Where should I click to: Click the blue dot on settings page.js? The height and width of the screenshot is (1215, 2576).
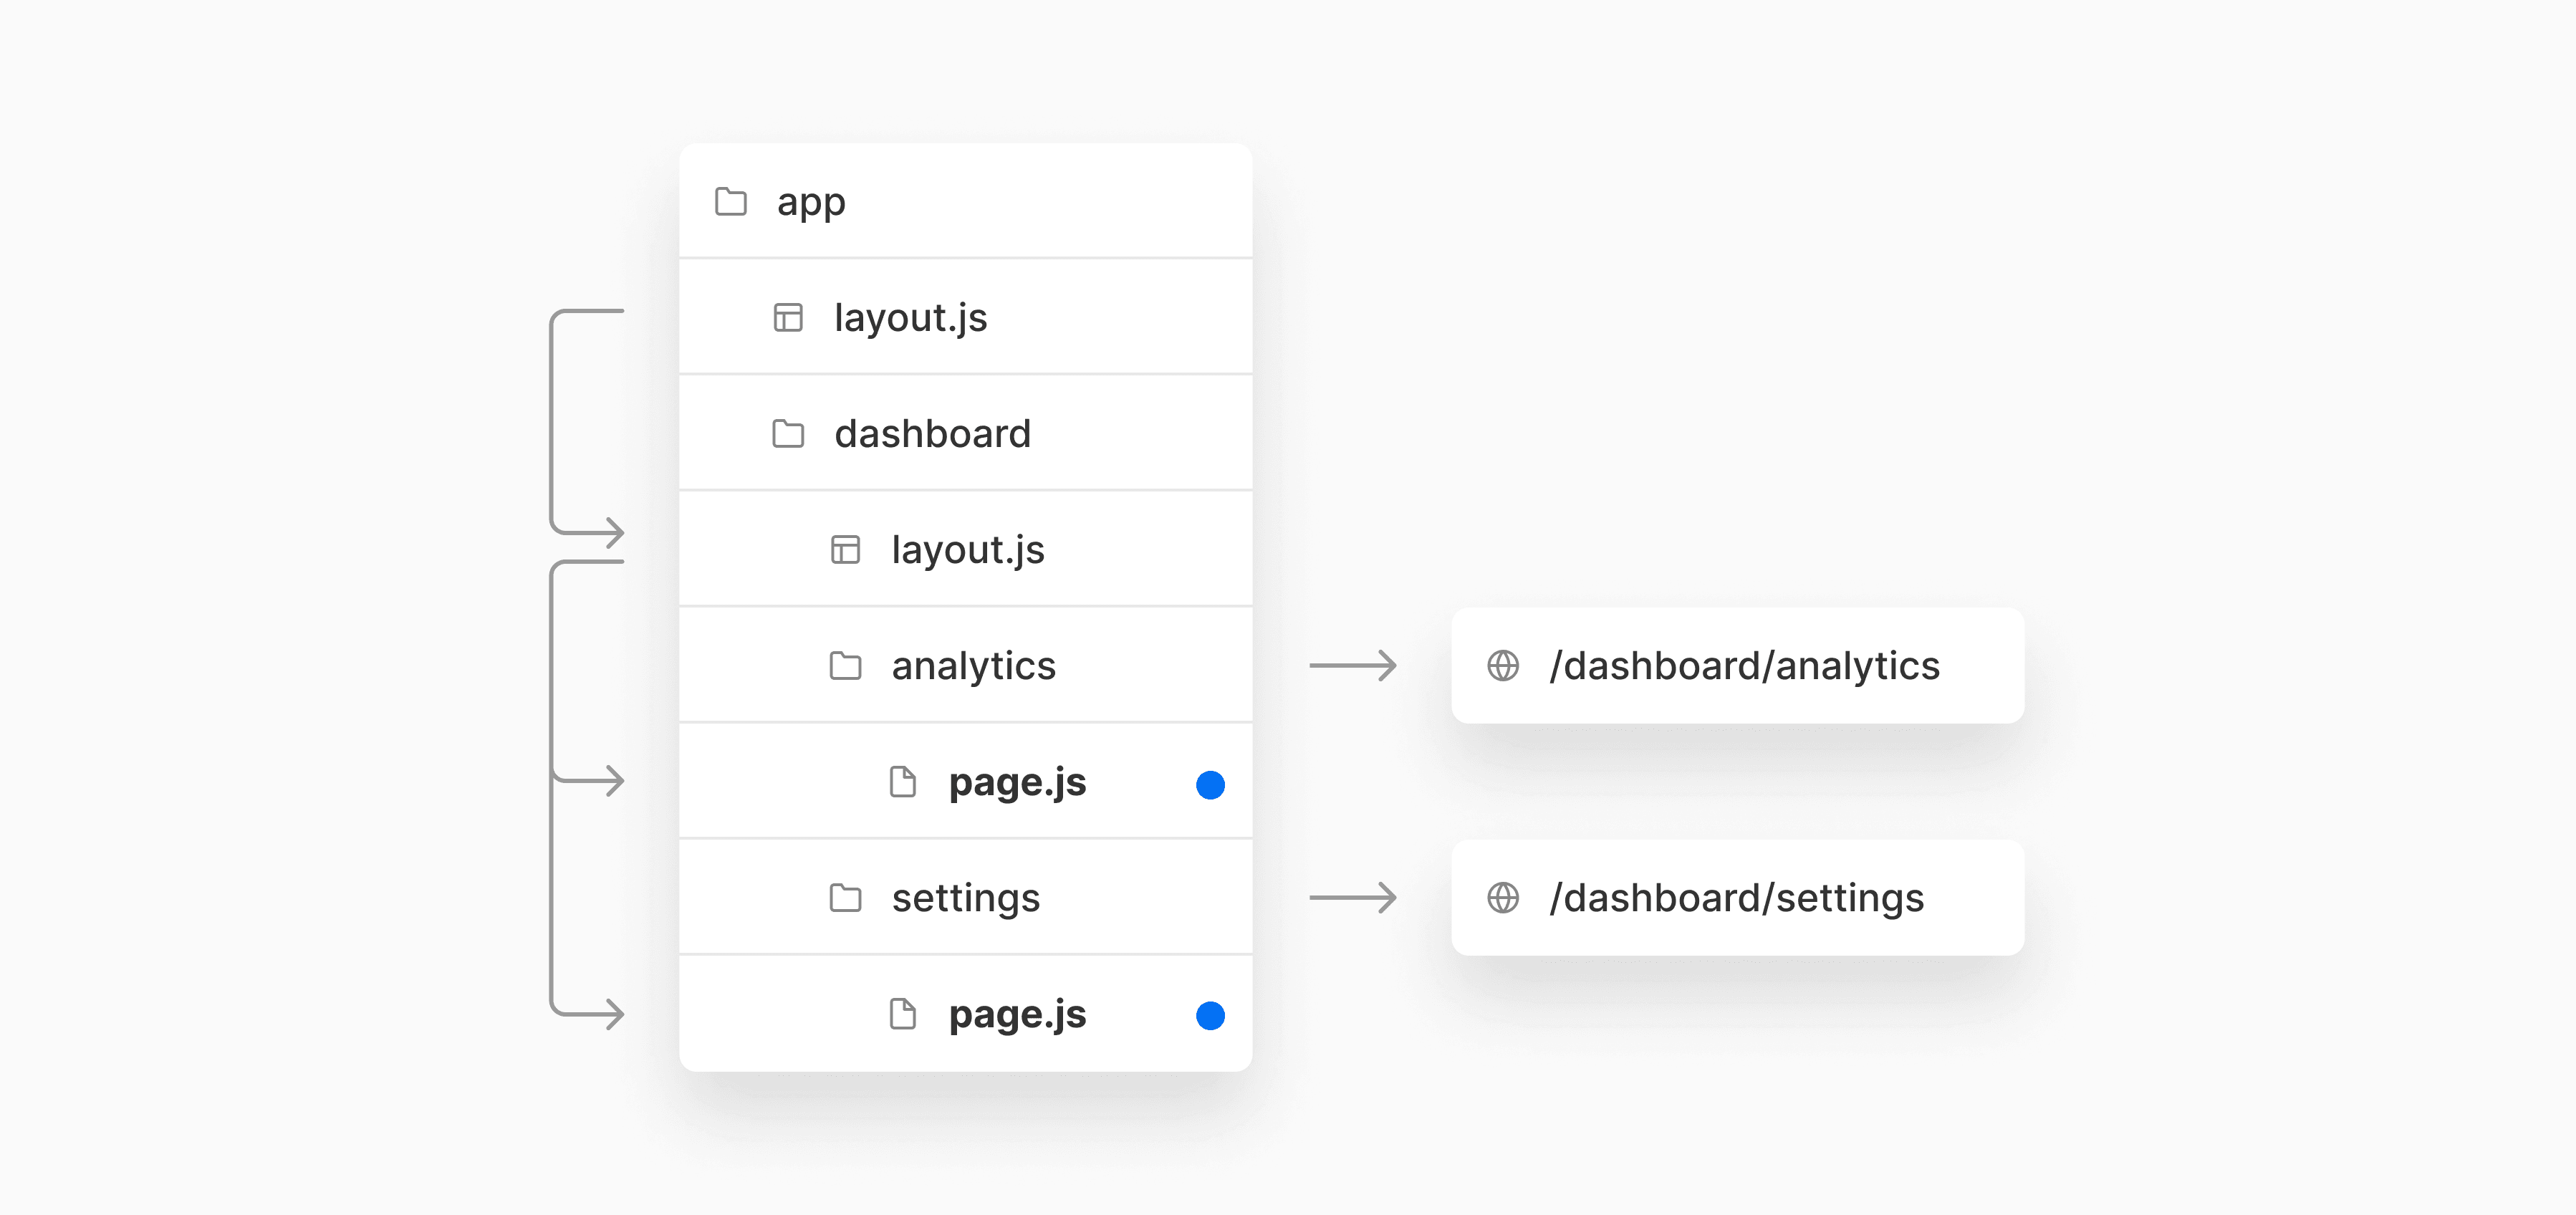[1210, 1016]
